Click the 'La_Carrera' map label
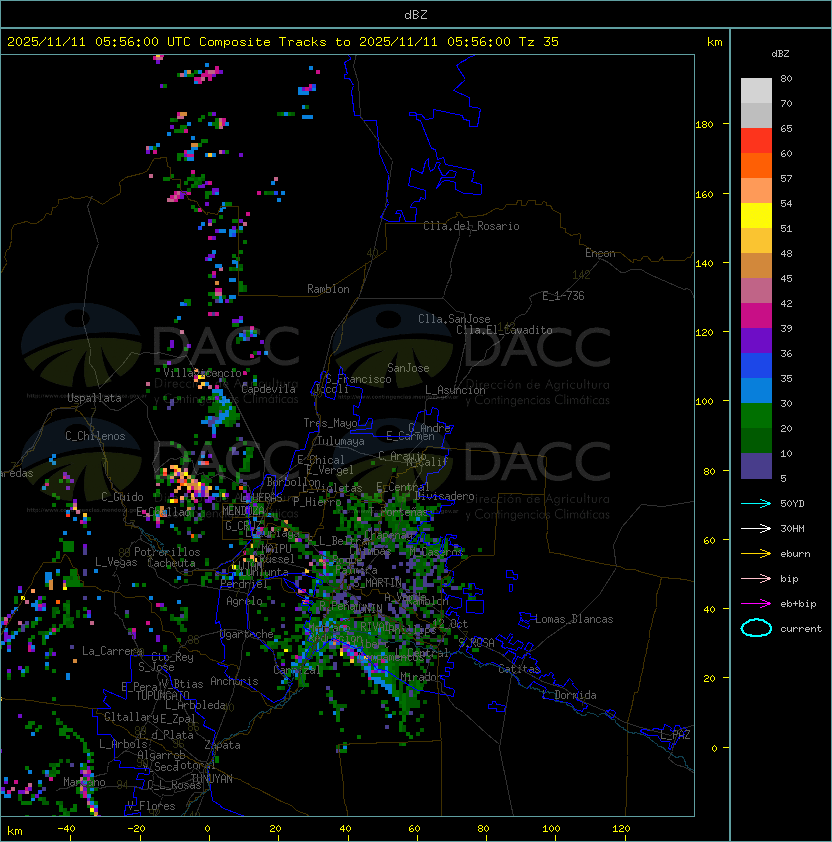 click(x=112, y=651)
